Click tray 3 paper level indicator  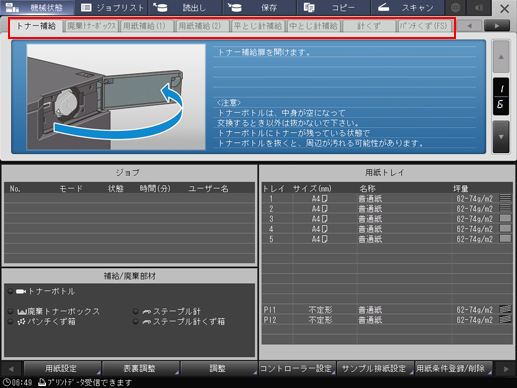click(x=505, y=218)
